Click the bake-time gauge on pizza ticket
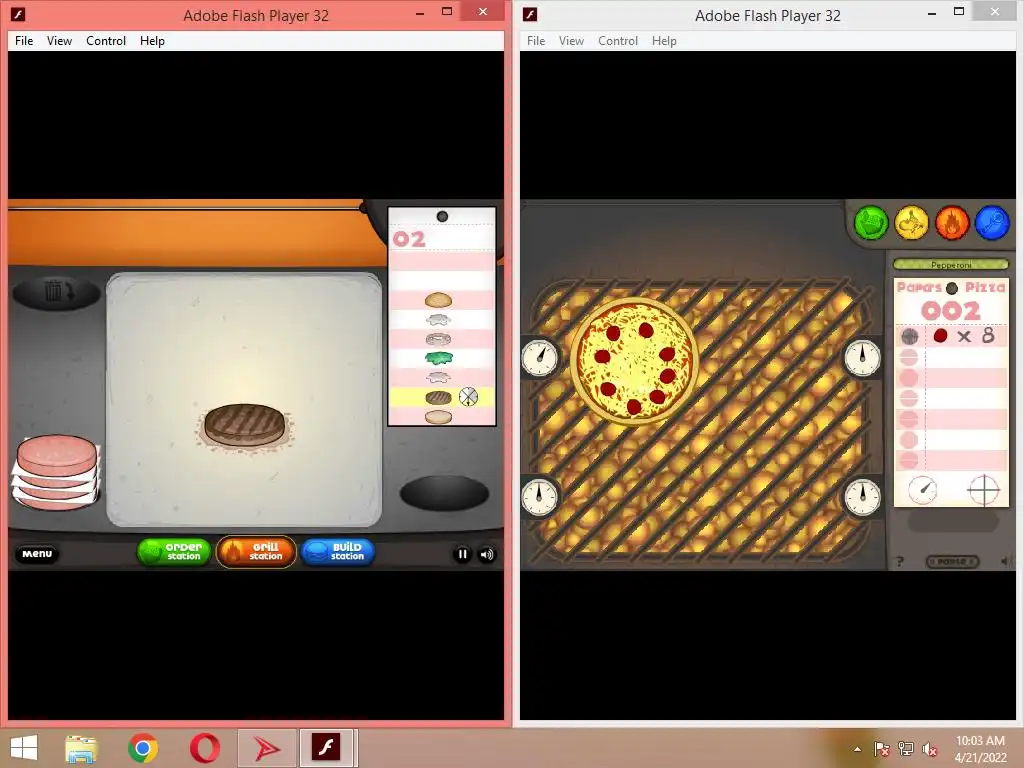1024x768 pixels. (923, 489)
